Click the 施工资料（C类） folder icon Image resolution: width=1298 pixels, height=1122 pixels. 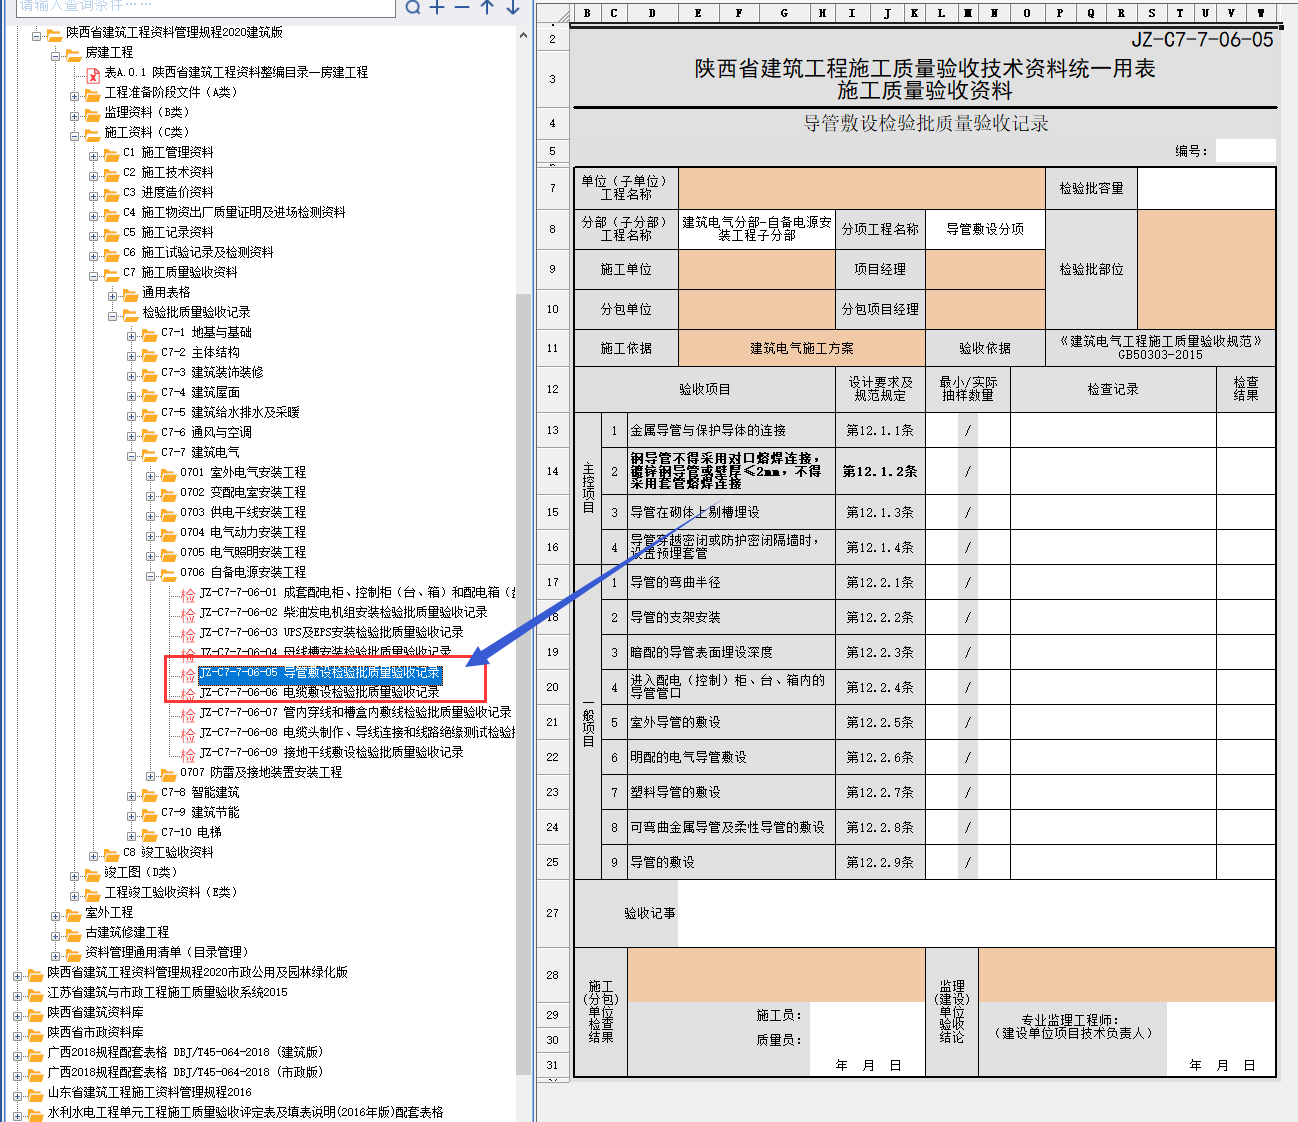(x=92, y=133)
